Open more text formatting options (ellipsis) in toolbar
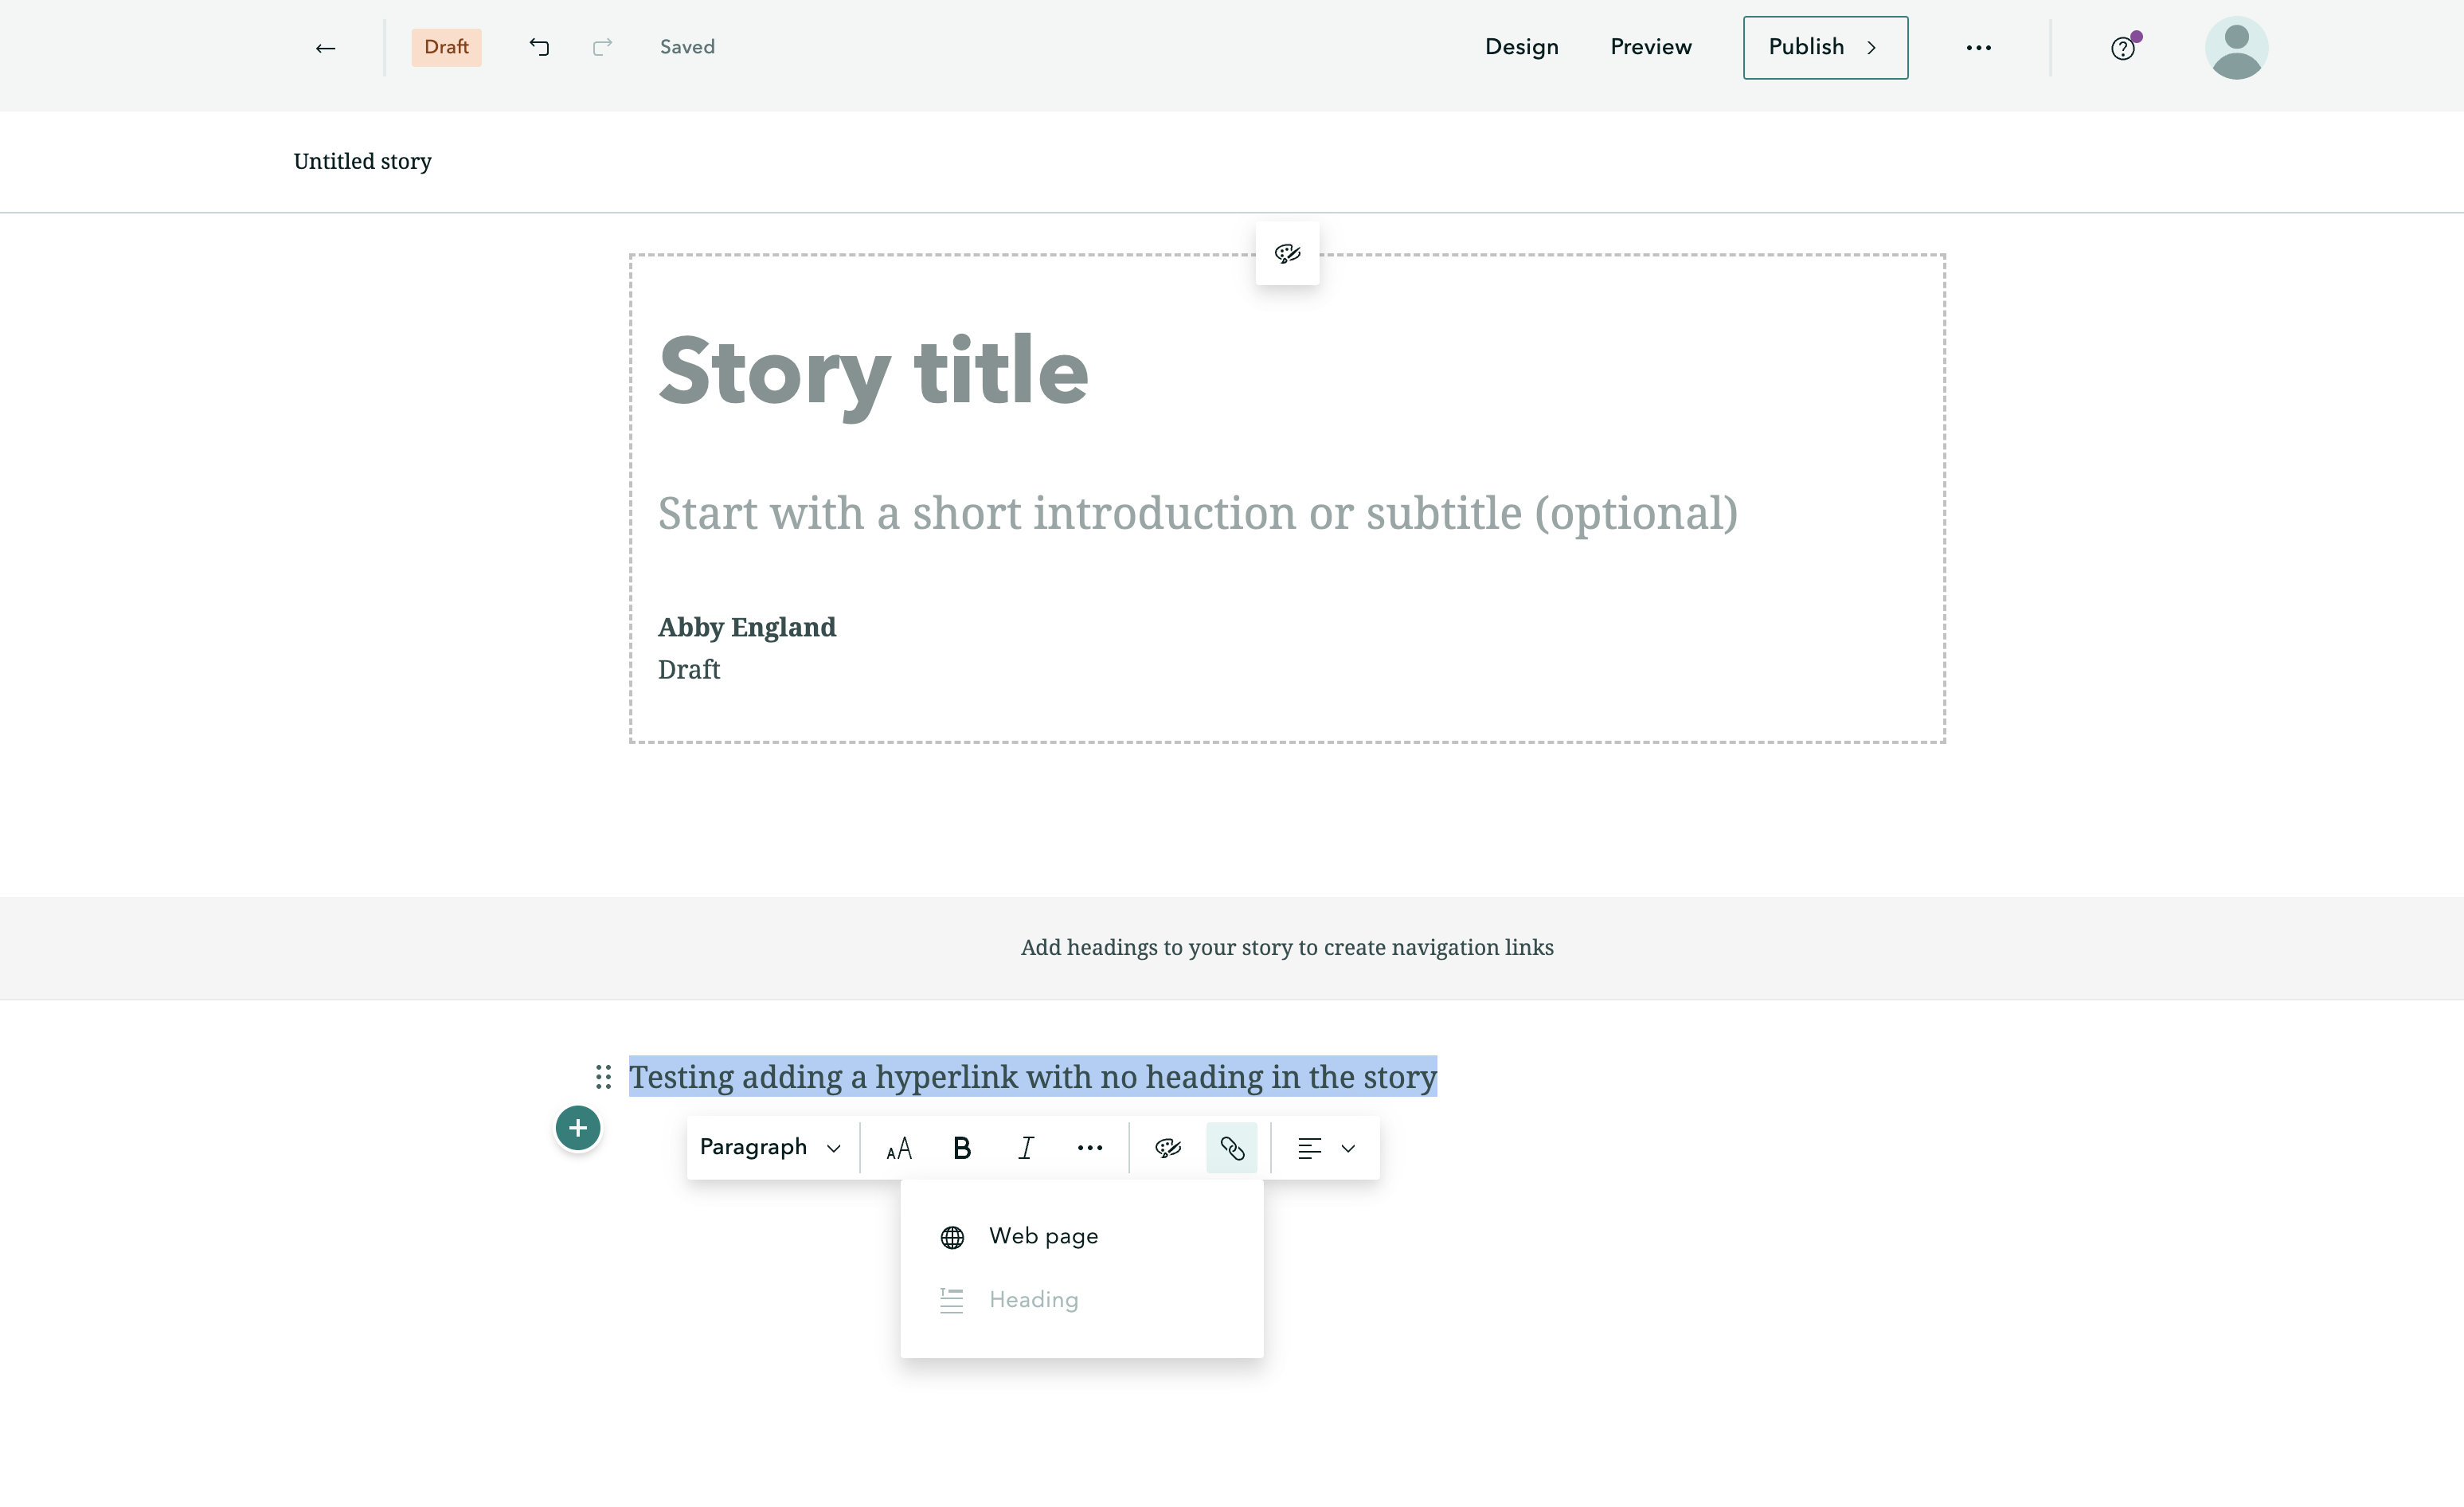 coord(1089,1147)
